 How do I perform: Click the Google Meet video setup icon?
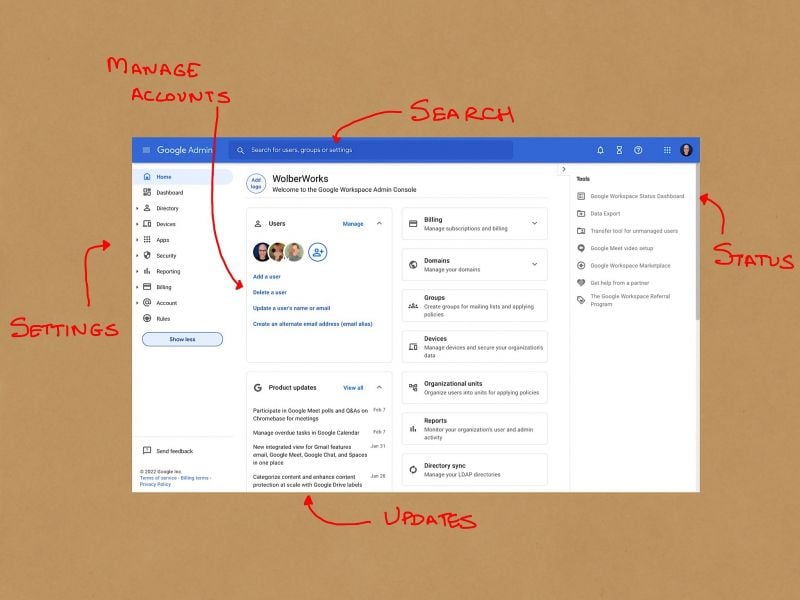point(581,248)
